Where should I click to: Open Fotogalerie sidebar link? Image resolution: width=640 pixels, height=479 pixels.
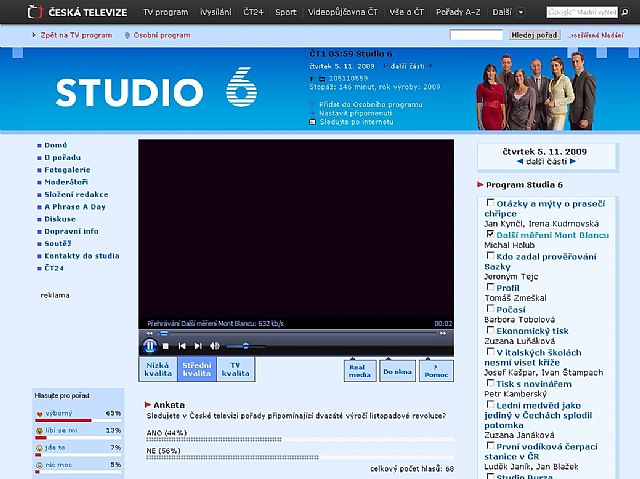(x=67, y=170)
